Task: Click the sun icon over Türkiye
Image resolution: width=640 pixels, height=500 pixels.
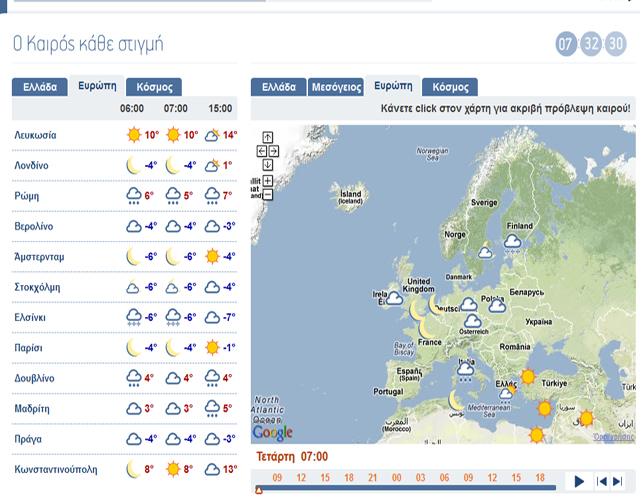Action: [x=545, y=408]
